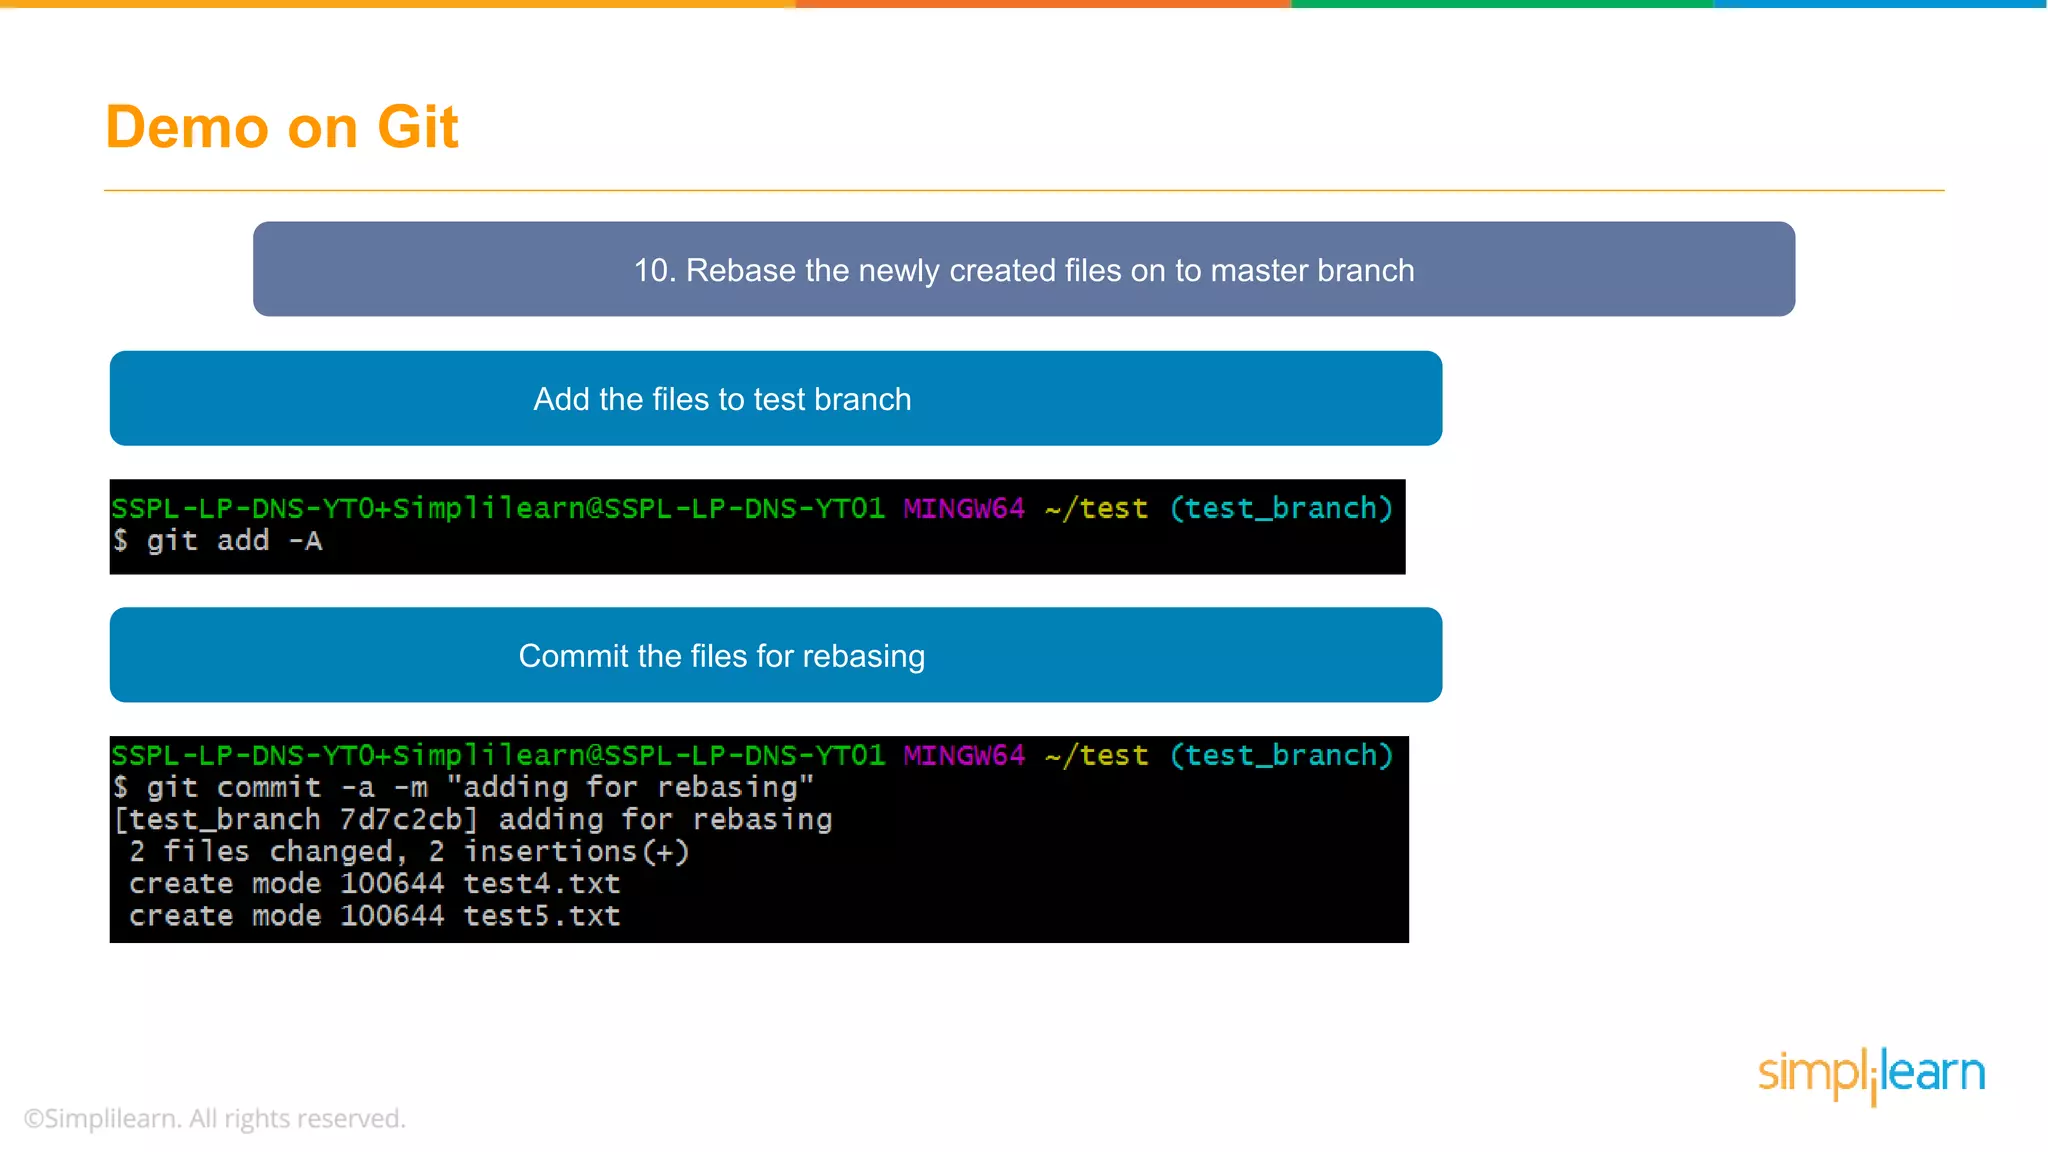Click the "create mode 100644 test4.txt" line
Image resolution: width=2048 pixels, height=1152 pixels.
point(374,883)
